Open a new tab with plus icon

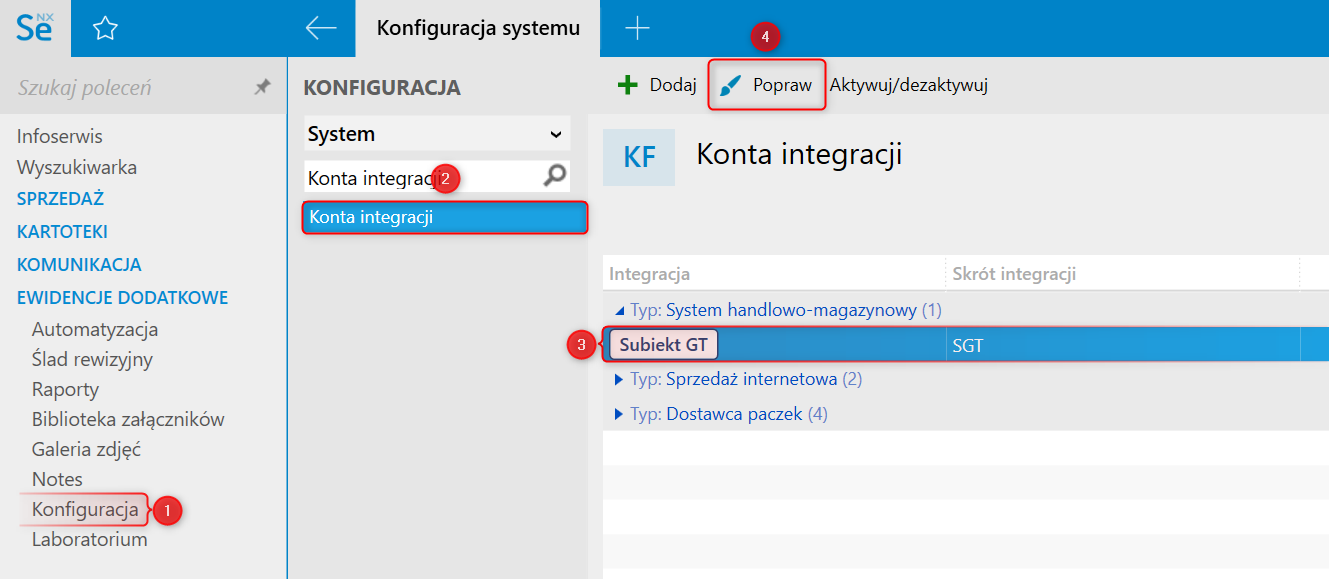tap(637, 28)
